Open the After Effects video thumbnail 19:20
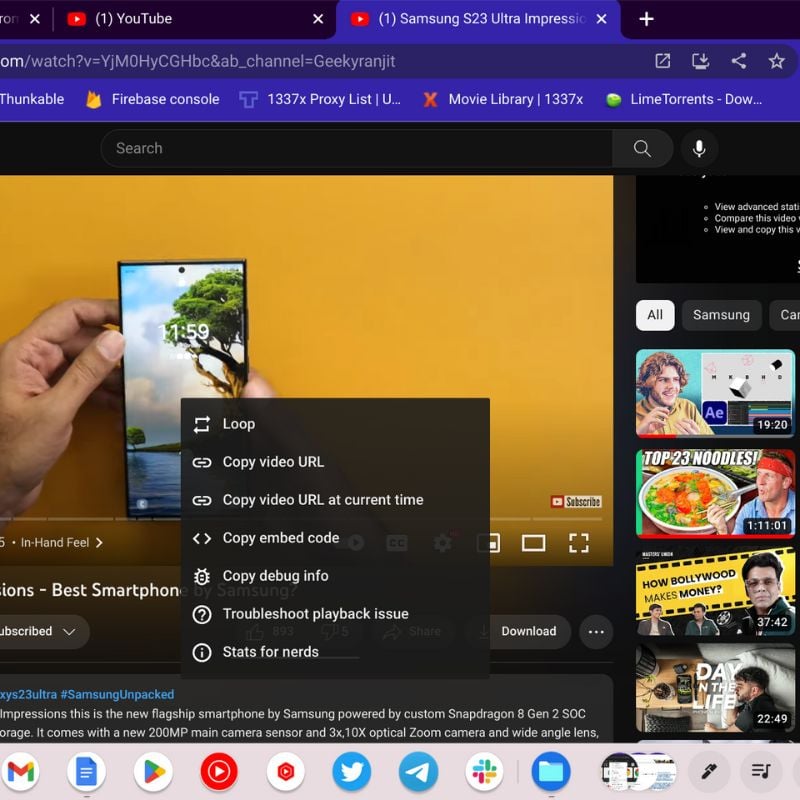 [715, 393]
